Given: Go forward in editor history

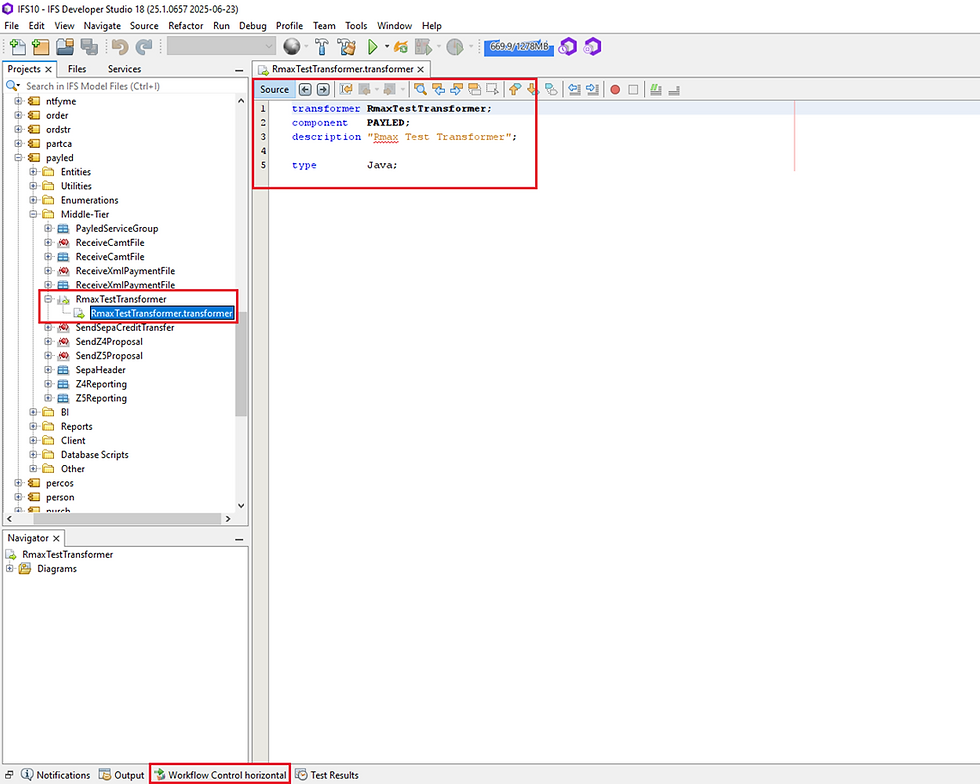Looking at the screenshot, I should (x=323, y=89).
